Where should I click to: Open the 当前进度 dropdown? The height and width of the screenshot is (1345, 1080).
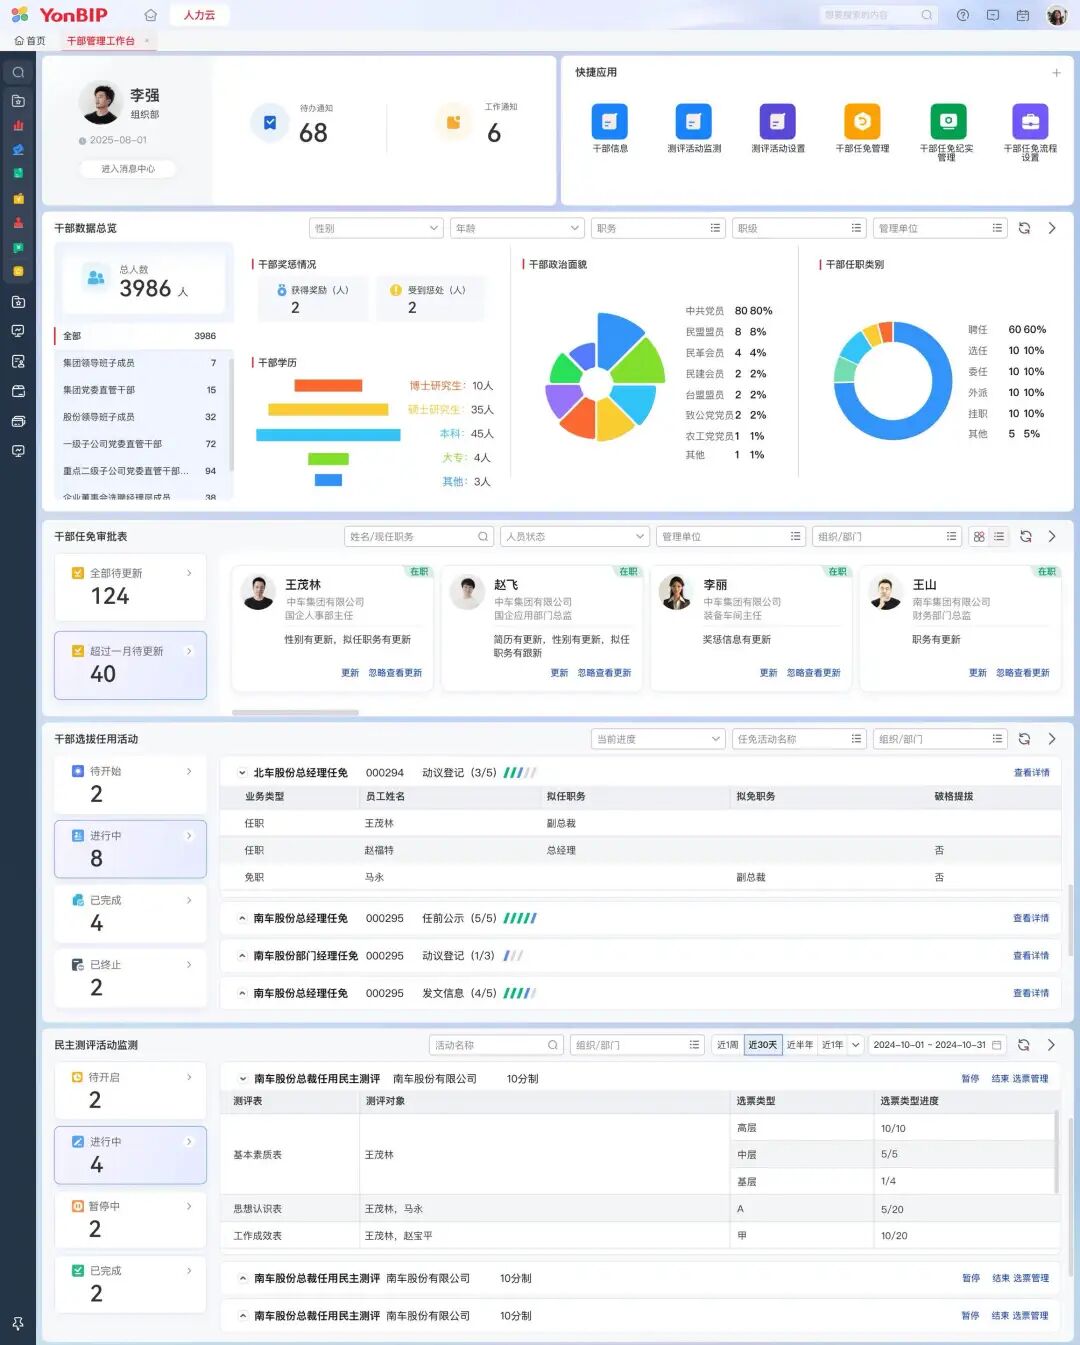pos(657,739)
